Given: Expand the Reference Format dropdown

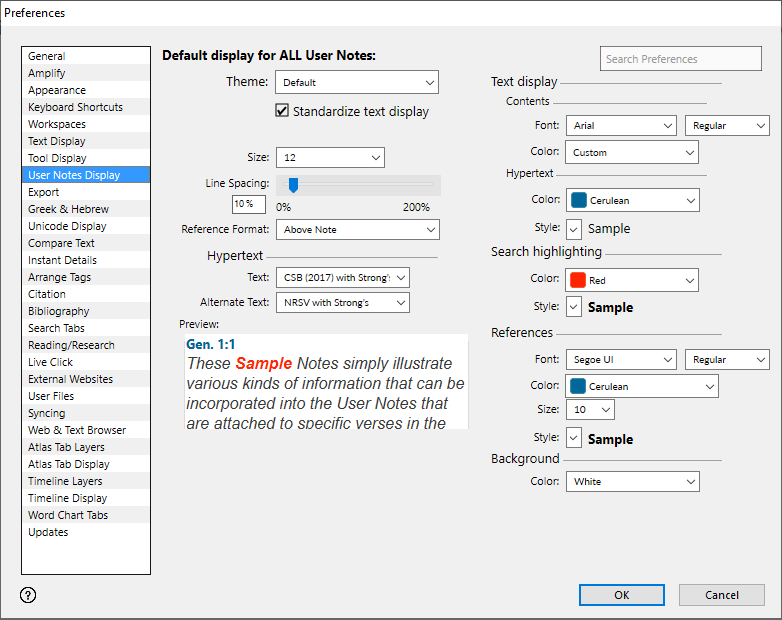Looking at the screenshot, I should [357, 230].
